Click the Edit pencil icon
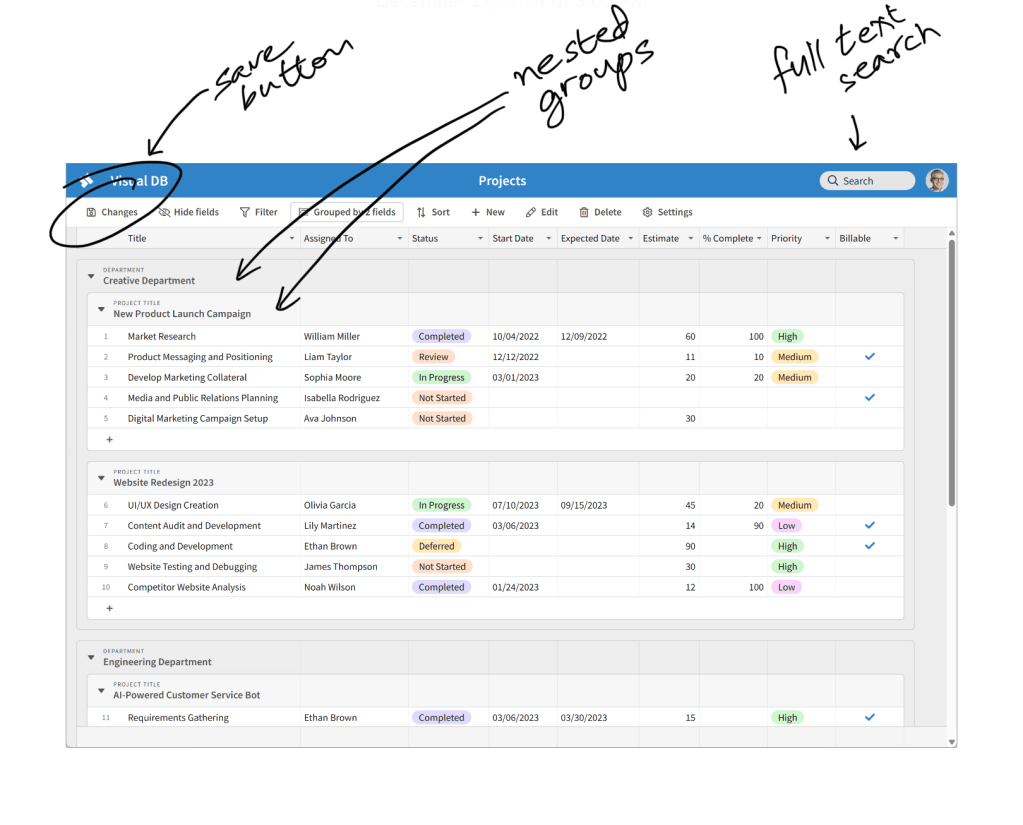Screen dimensions: 1023x825 pos(531,212)
